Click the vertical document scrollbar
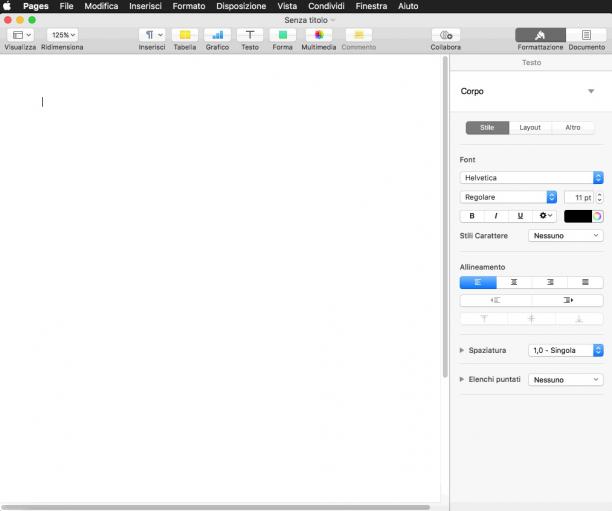This screenshot has height=511, width=612. pyautogui.click(x=445, y=217)
